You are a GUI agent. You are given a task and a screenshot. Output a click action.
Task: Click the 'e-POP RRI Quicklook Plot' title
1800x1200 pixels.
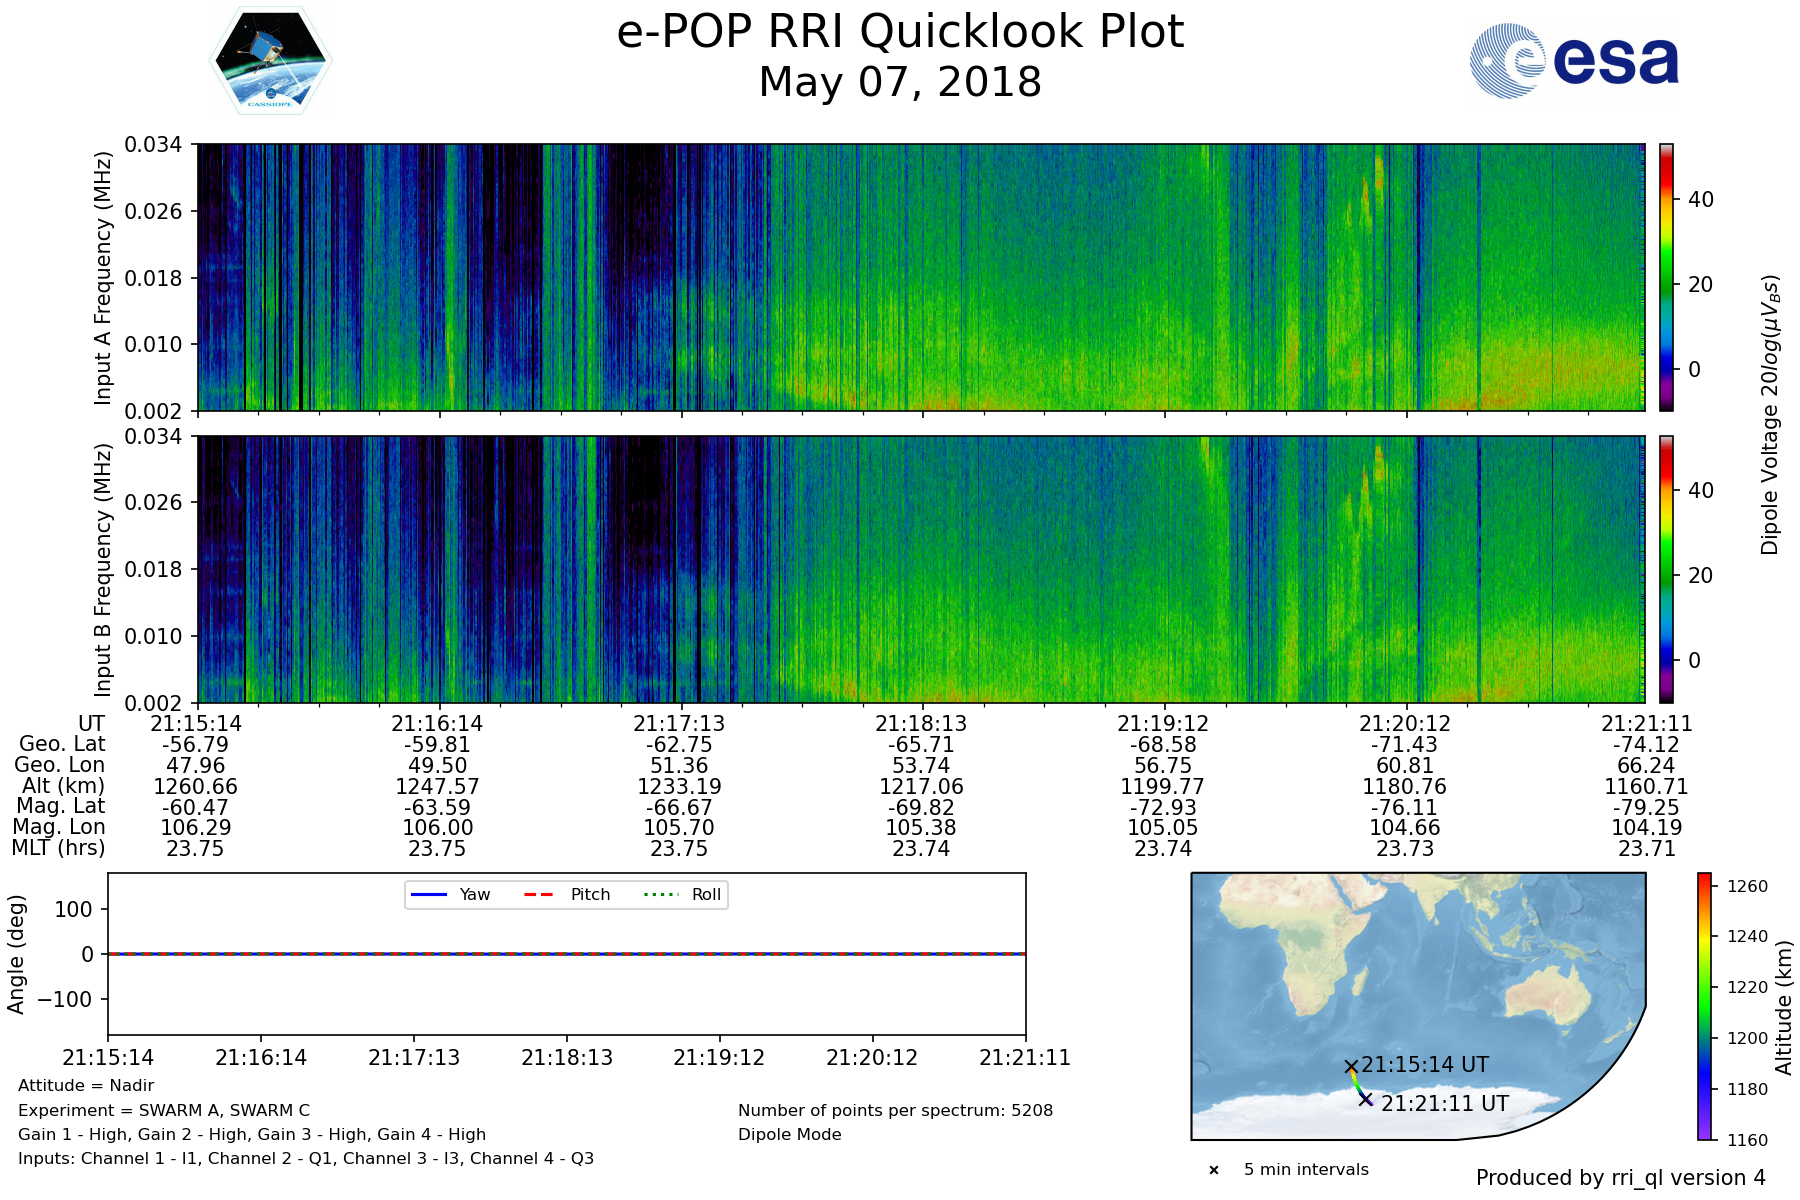tap(900, 32)
